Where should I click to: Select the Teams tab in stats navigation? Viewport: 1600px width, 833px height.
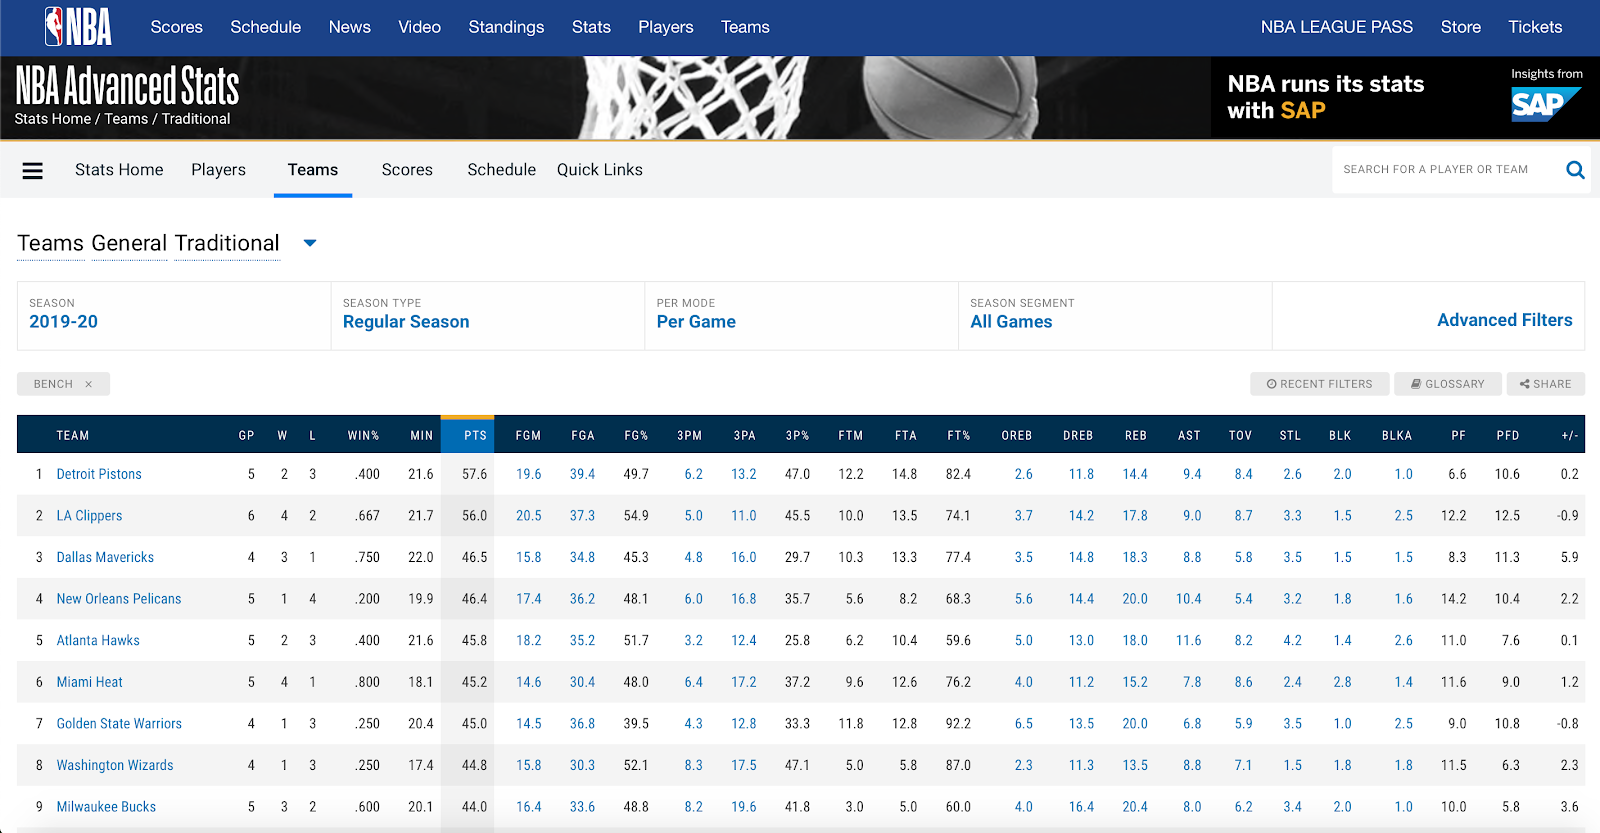313,170
